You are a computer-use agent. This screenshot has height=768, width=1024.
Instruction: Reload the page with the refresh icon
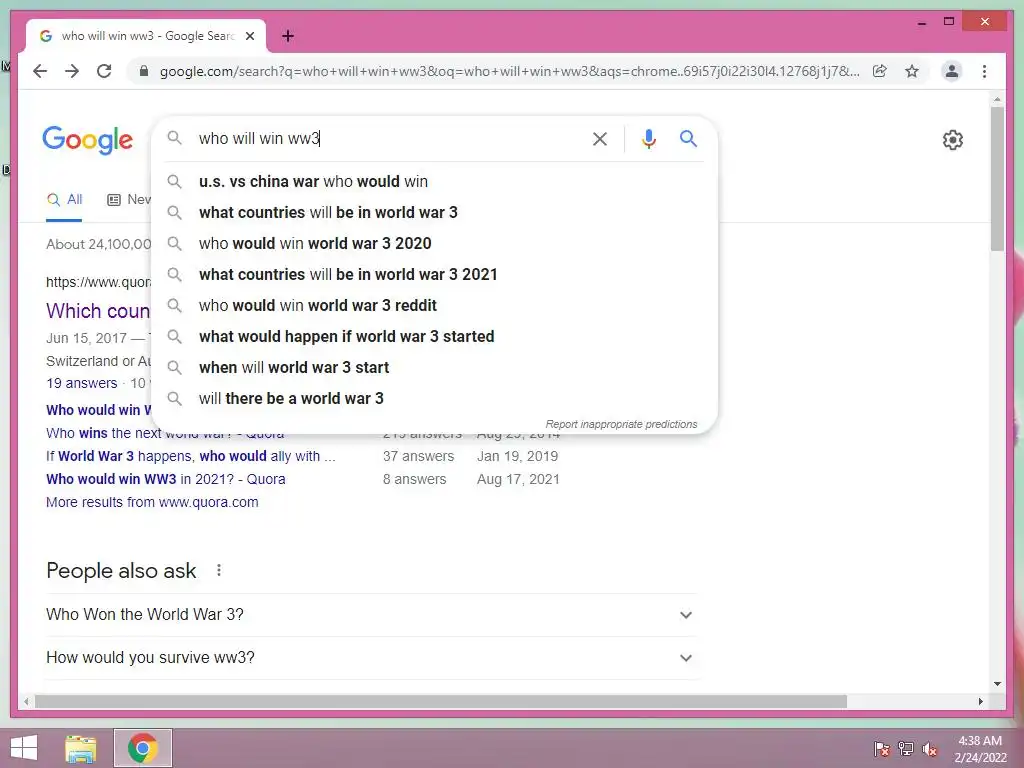tap(104, 71)
